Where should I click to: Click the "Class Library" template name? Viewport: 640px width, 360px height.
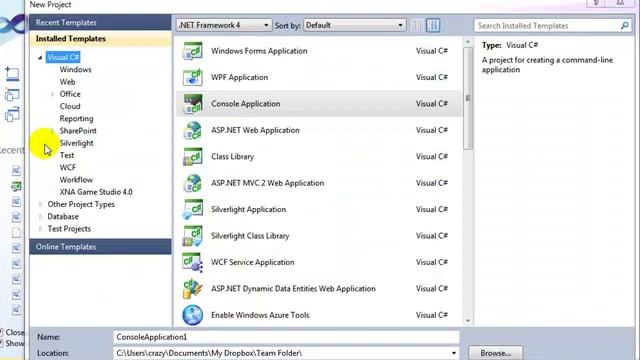pos(232,156)
